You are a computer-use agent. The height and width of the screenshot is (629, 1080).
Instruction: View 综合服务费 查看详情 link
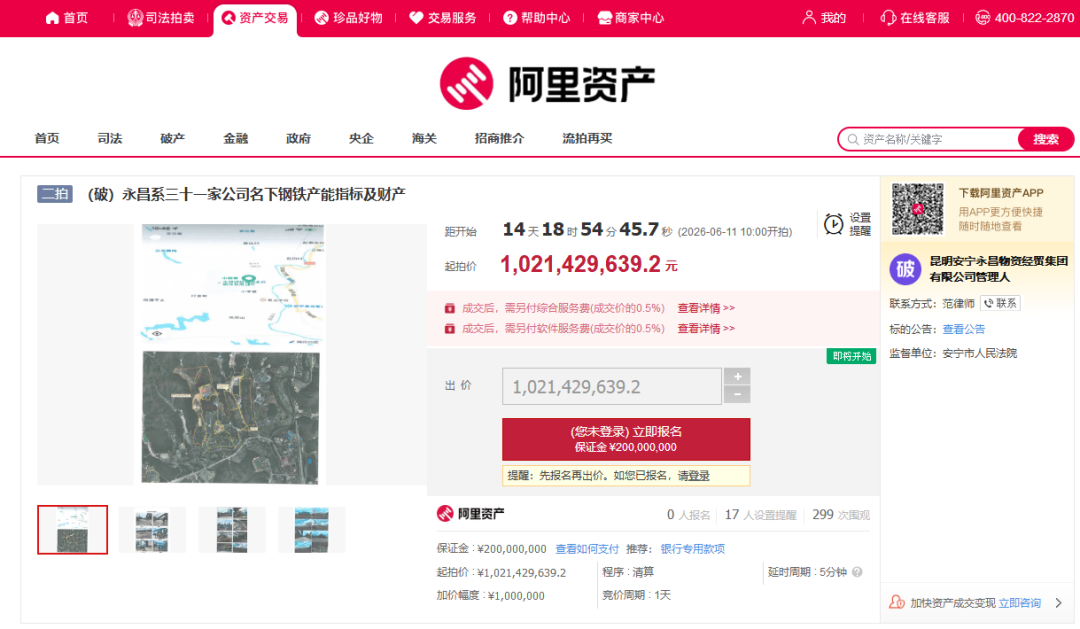(706, 308)
